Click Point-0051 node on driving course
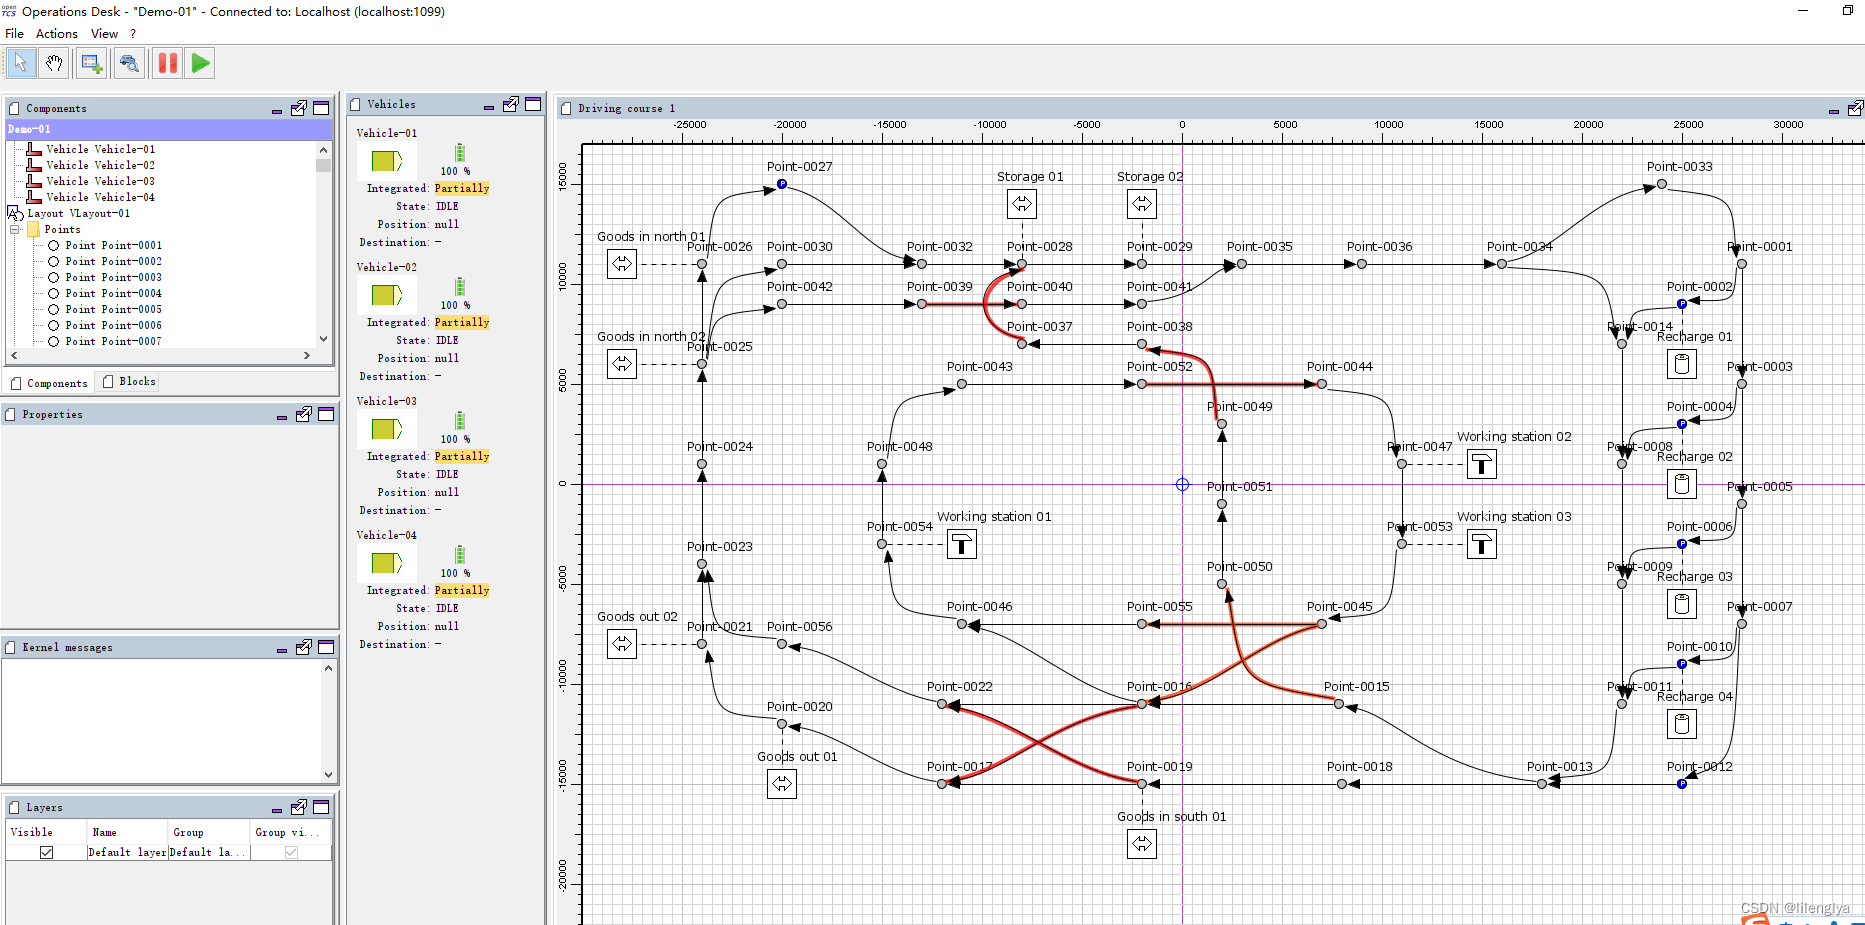 pyautogui.click(x=1222, y=504)
